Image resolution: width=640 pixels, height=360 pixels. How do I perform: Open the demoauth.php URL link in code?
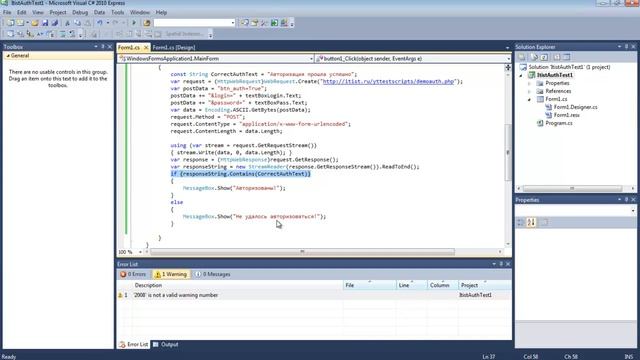pyautogui.click(x=388, y=82)
